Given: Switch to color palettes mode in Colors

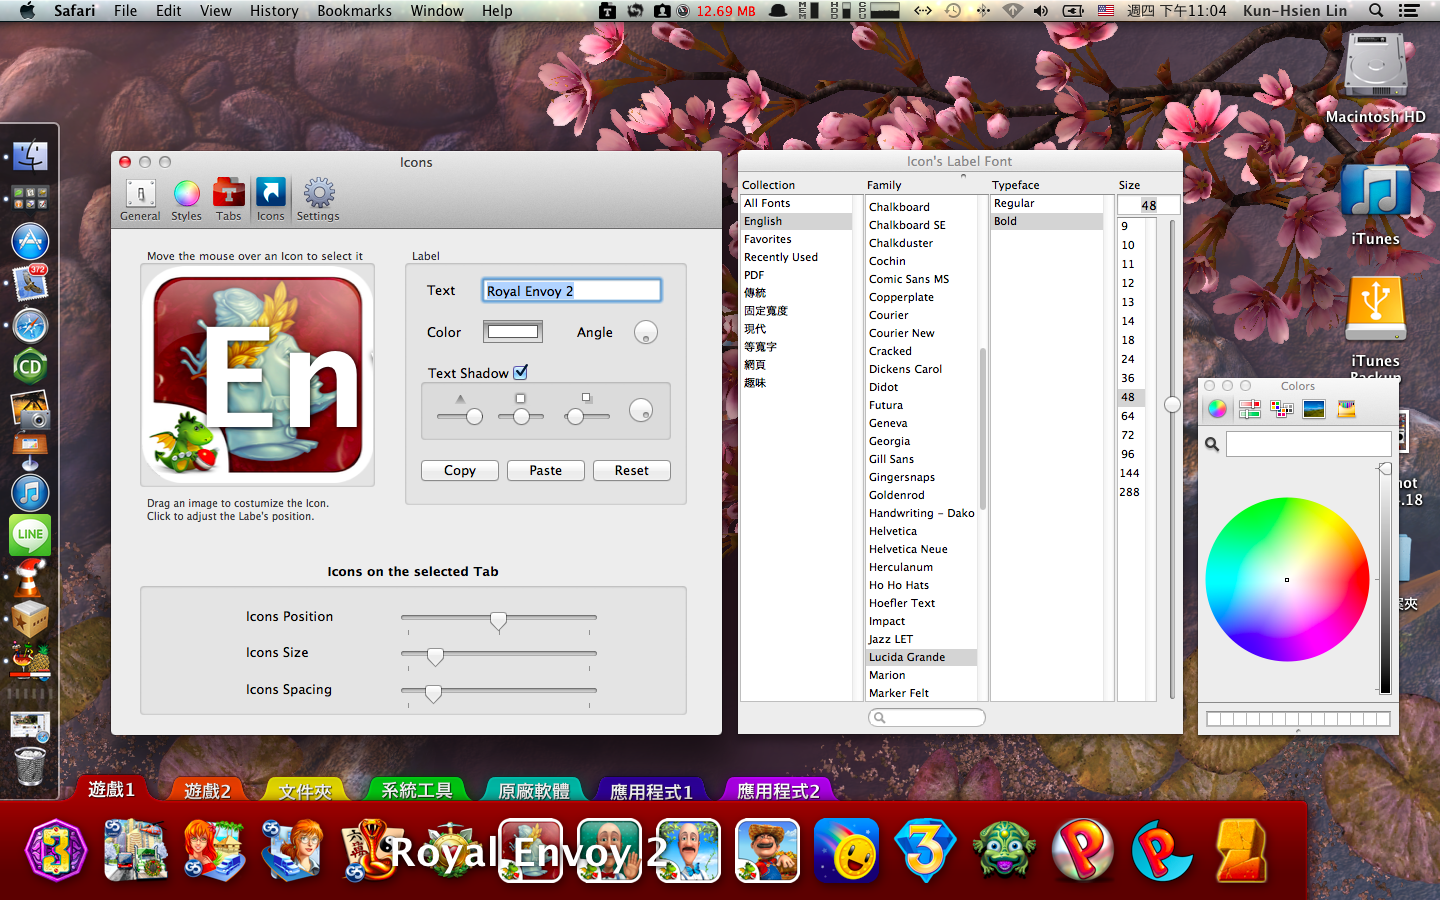Looking at the screenshot, I should pyautogui.click(x=1282, y=408).
